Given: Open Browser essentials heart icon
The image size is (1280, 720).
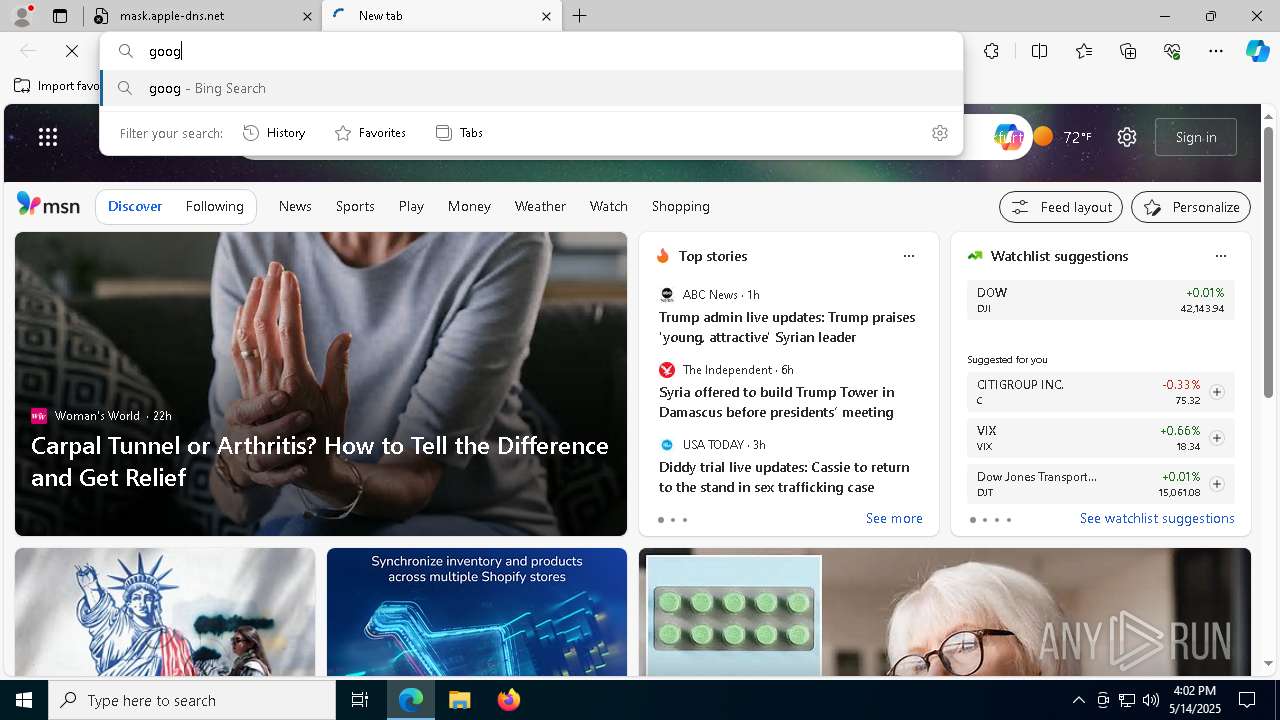Looking at the screenshot, I should click(x=1172, y=51).
